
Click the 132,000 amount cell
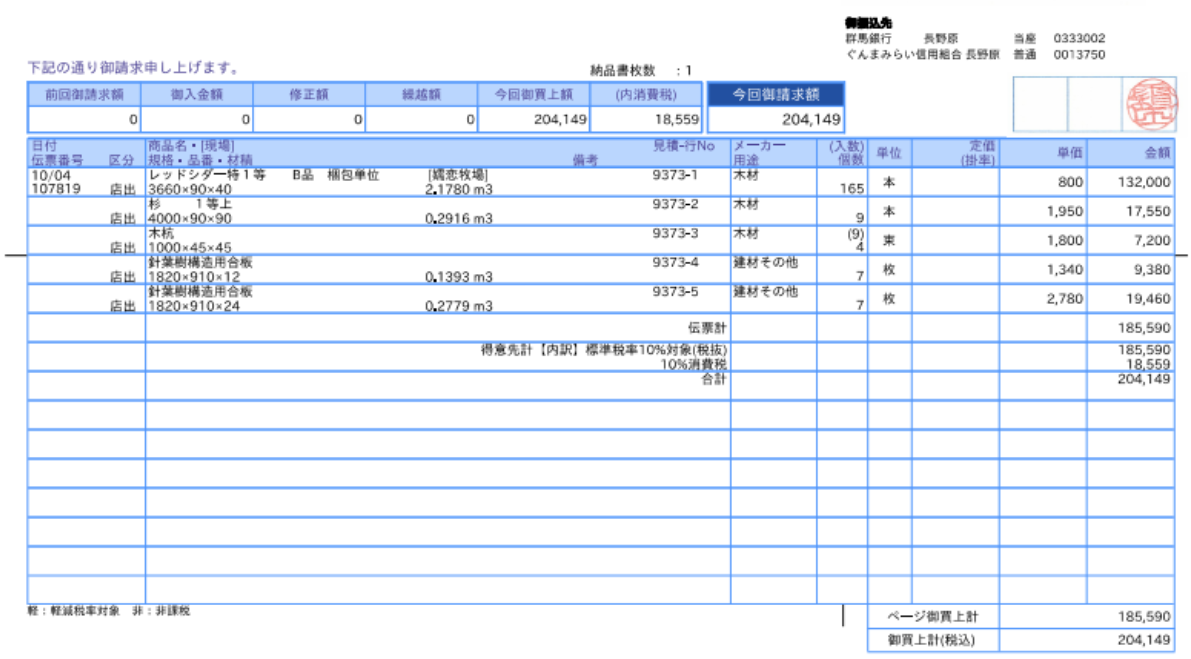1143,183
